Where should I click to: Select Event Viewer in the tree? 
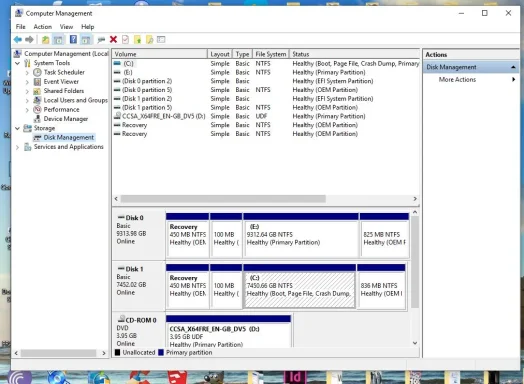pos(61,82)
